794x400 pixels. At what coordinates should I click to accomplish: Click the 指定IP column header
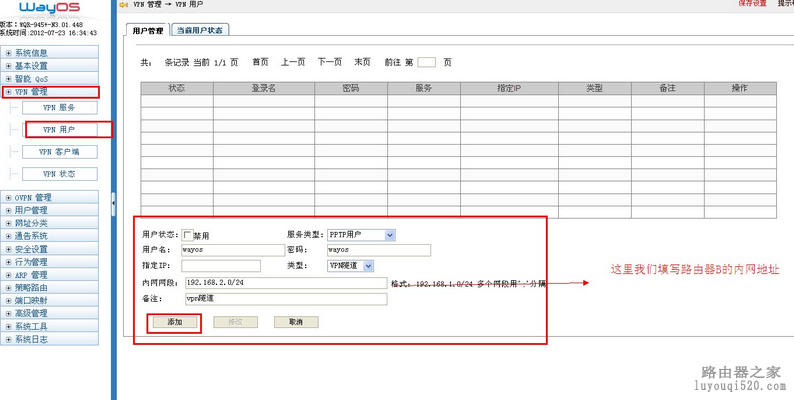point(509,88)
